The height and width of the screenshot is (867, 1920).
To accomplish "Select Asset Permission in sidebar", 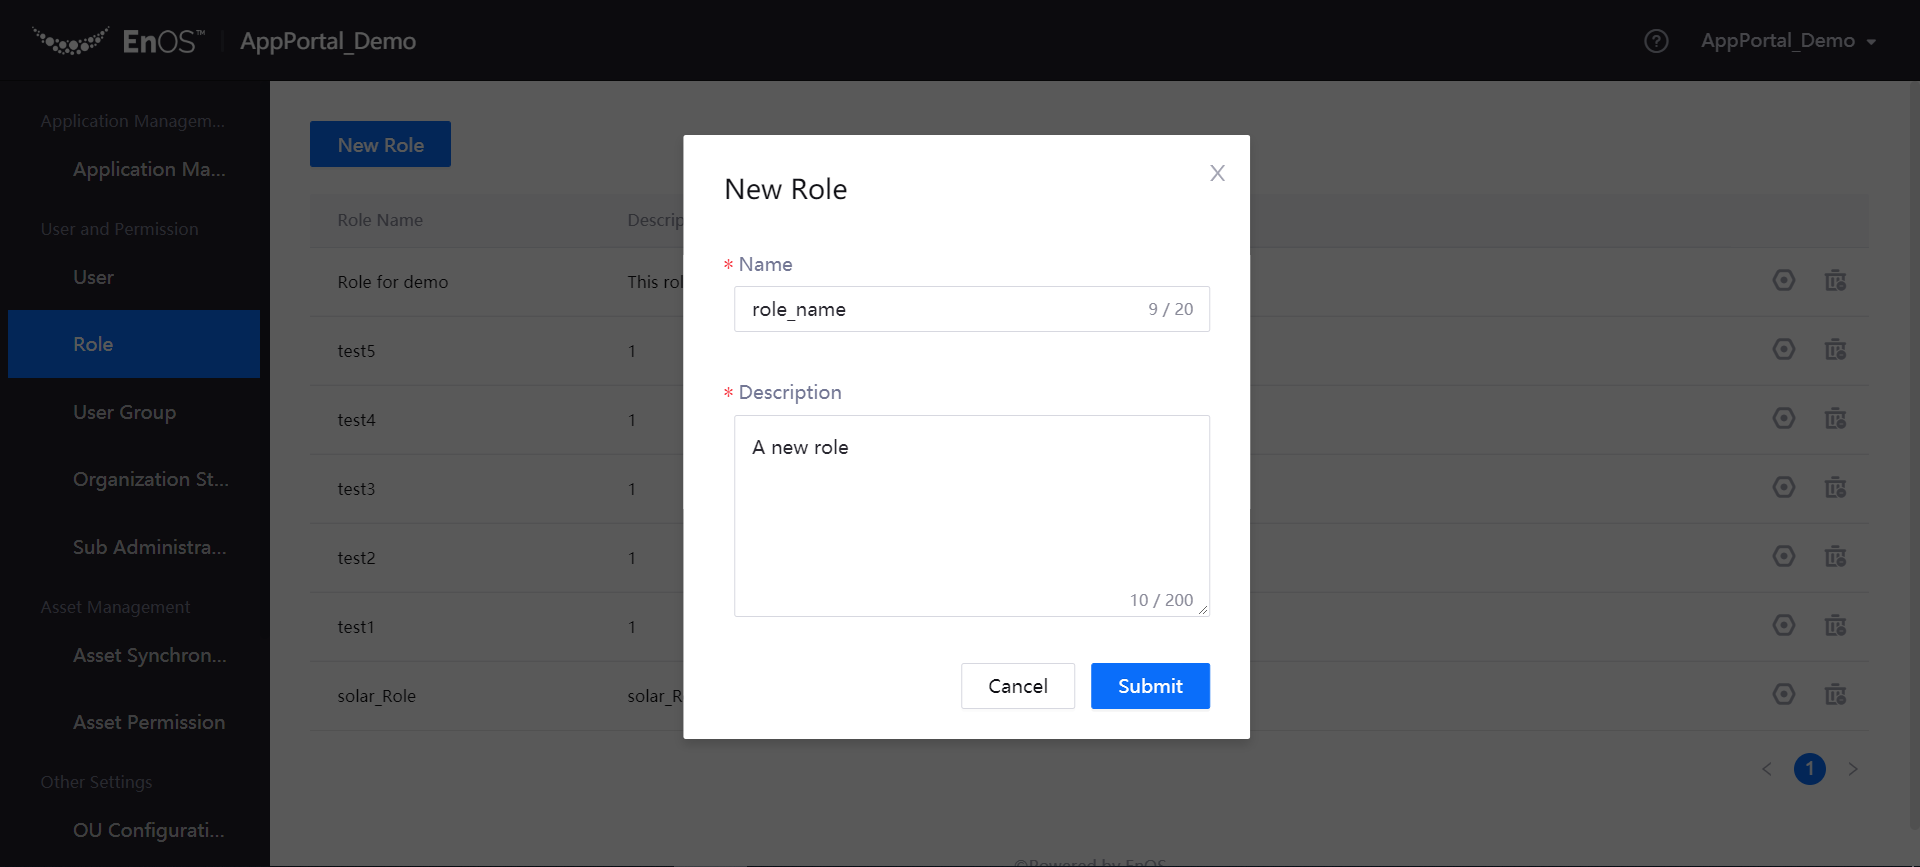I will [x=149, y=722].
